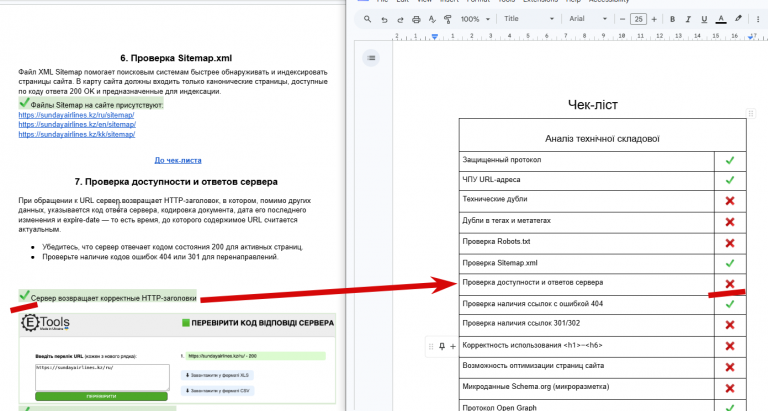Toggle italic formatting
The width and height of the screenshot is (768, 411).
coord(688,19)
